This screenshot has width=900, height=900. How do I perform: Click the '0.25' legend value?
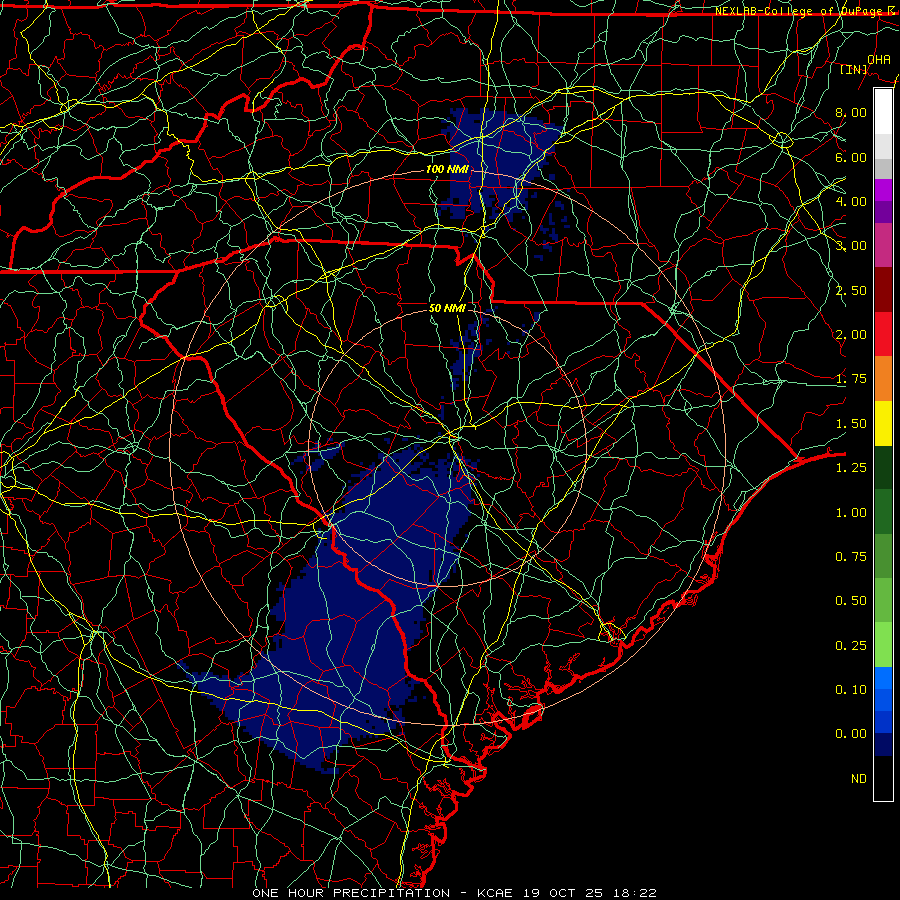tap(851, 646)
